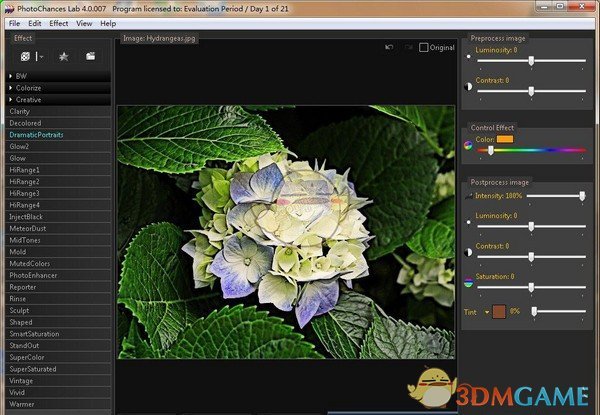Screen dimensions: 600x415
Task: Open the Tint dropdown arrow
Action: [486, 312]
